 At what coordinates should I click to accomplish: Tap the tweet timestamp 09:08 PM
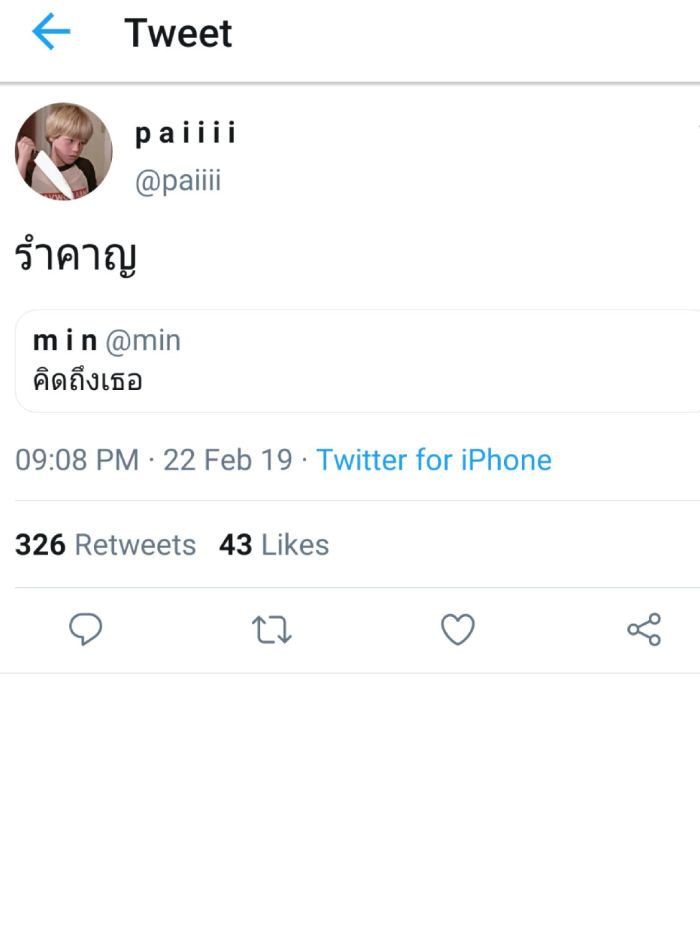click(x=77, y=460)
